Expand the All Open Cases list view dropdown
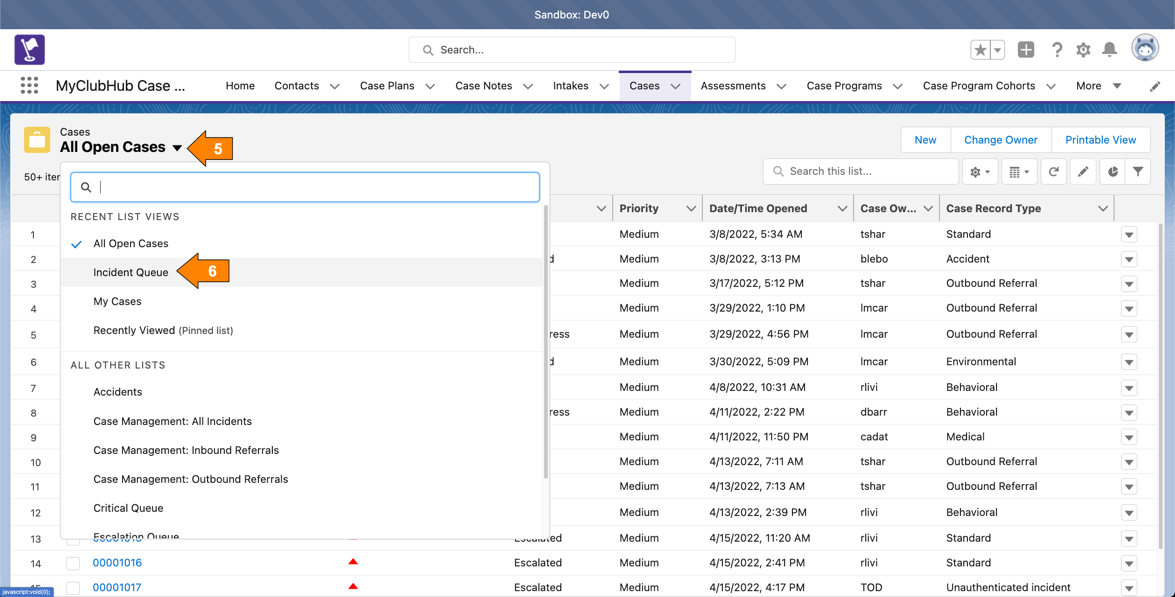1175x597 pixels. 177,148
